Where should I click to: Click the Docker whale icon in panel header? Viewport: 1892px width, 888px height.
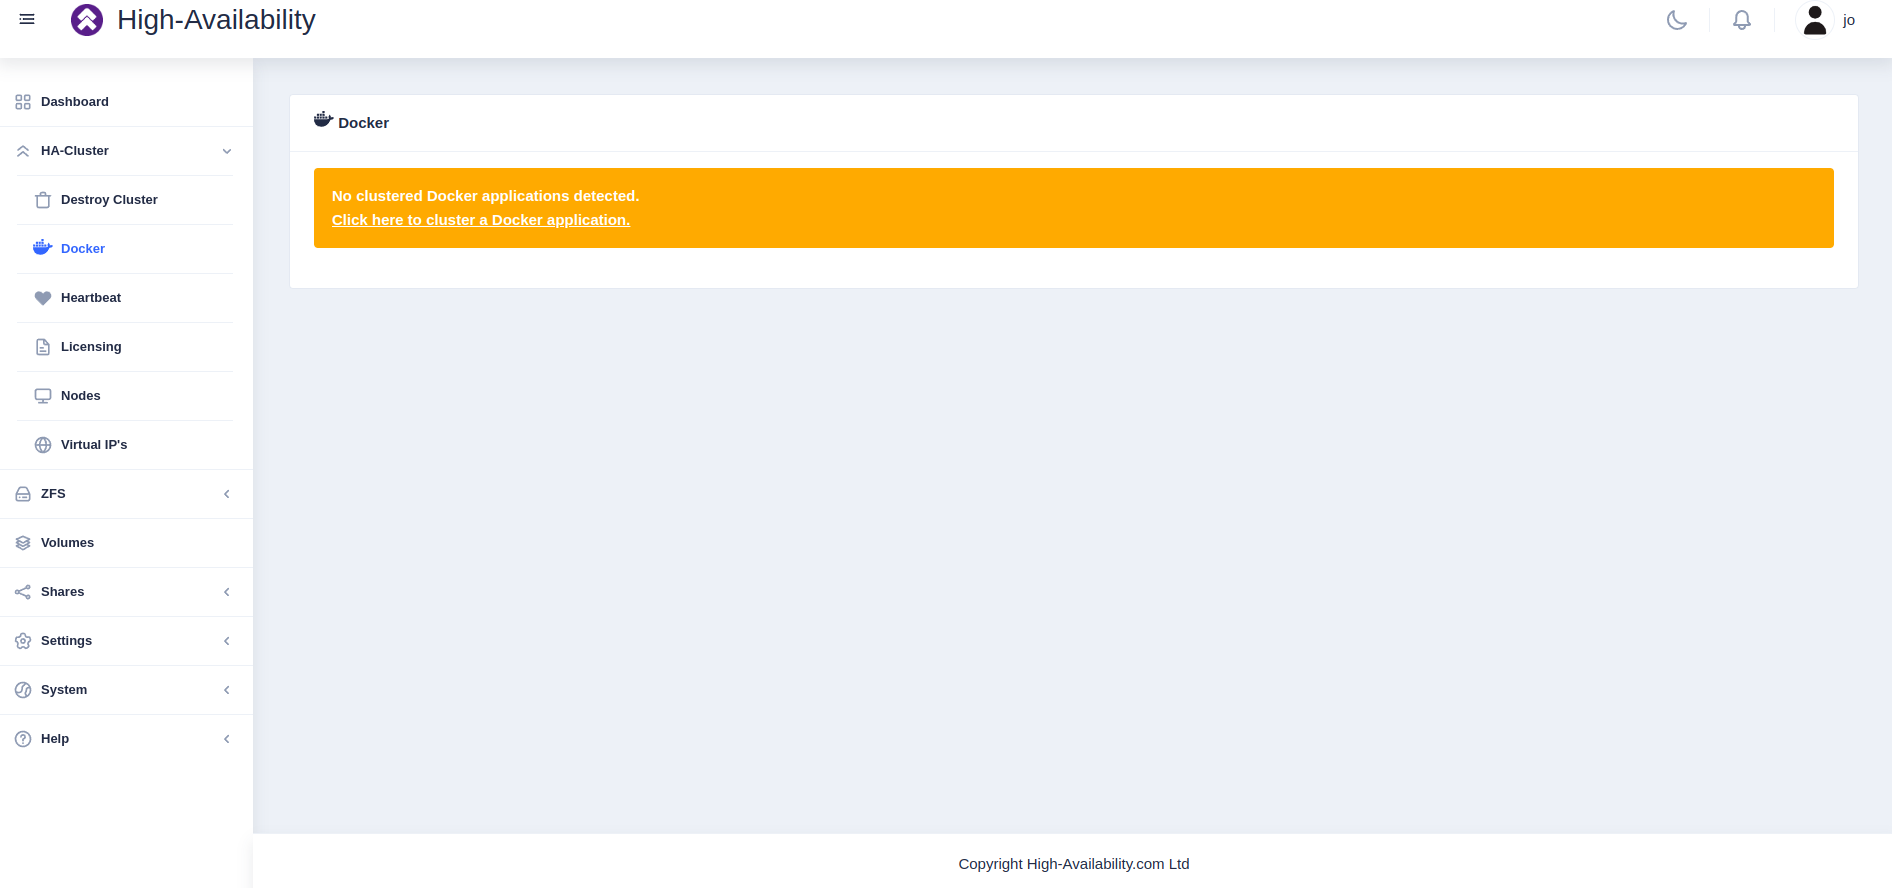coord(323,120)
